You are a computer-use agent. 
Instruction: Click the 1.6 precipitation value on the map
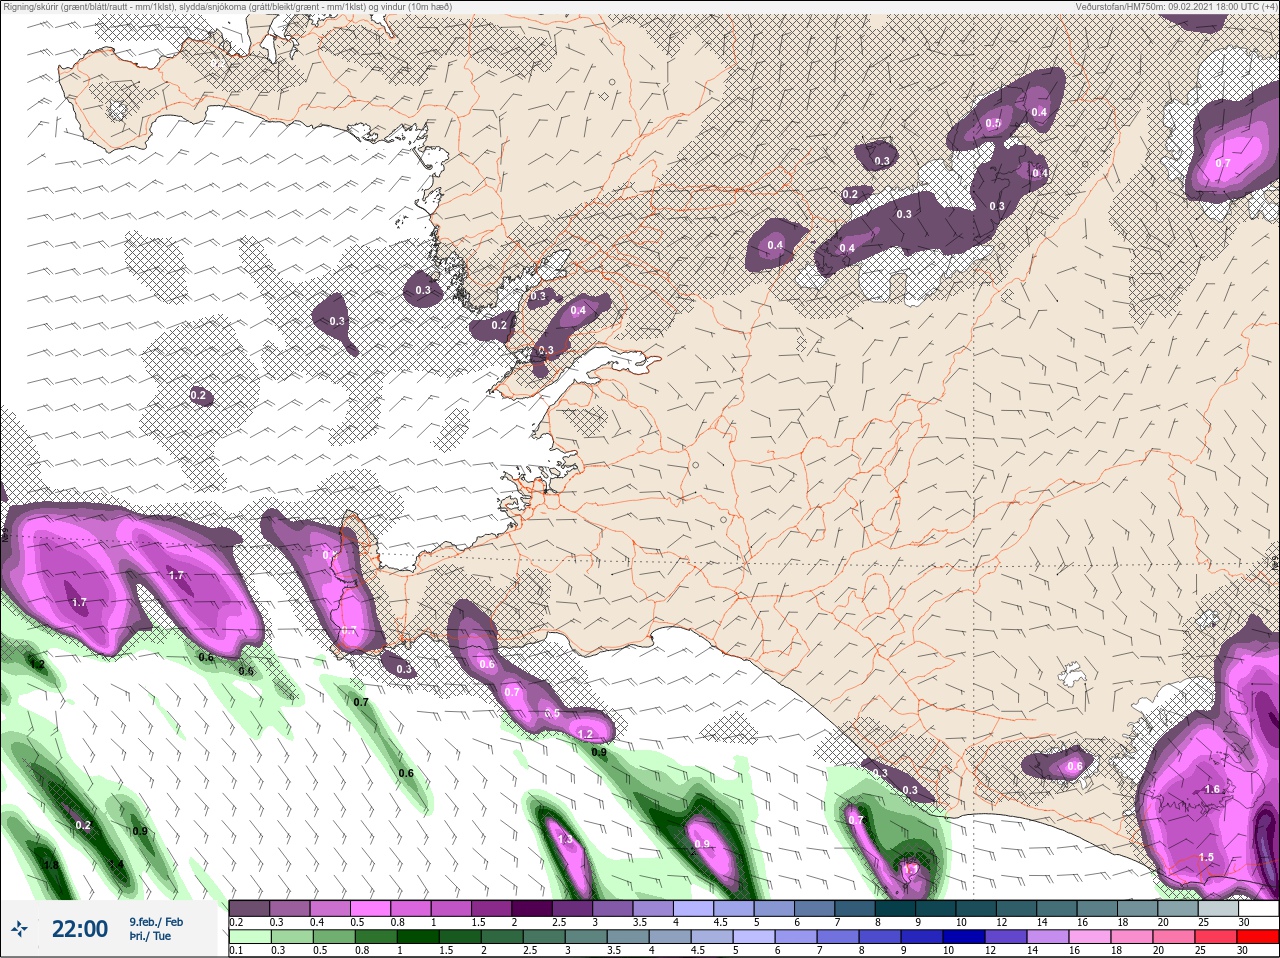point(1212,789)
